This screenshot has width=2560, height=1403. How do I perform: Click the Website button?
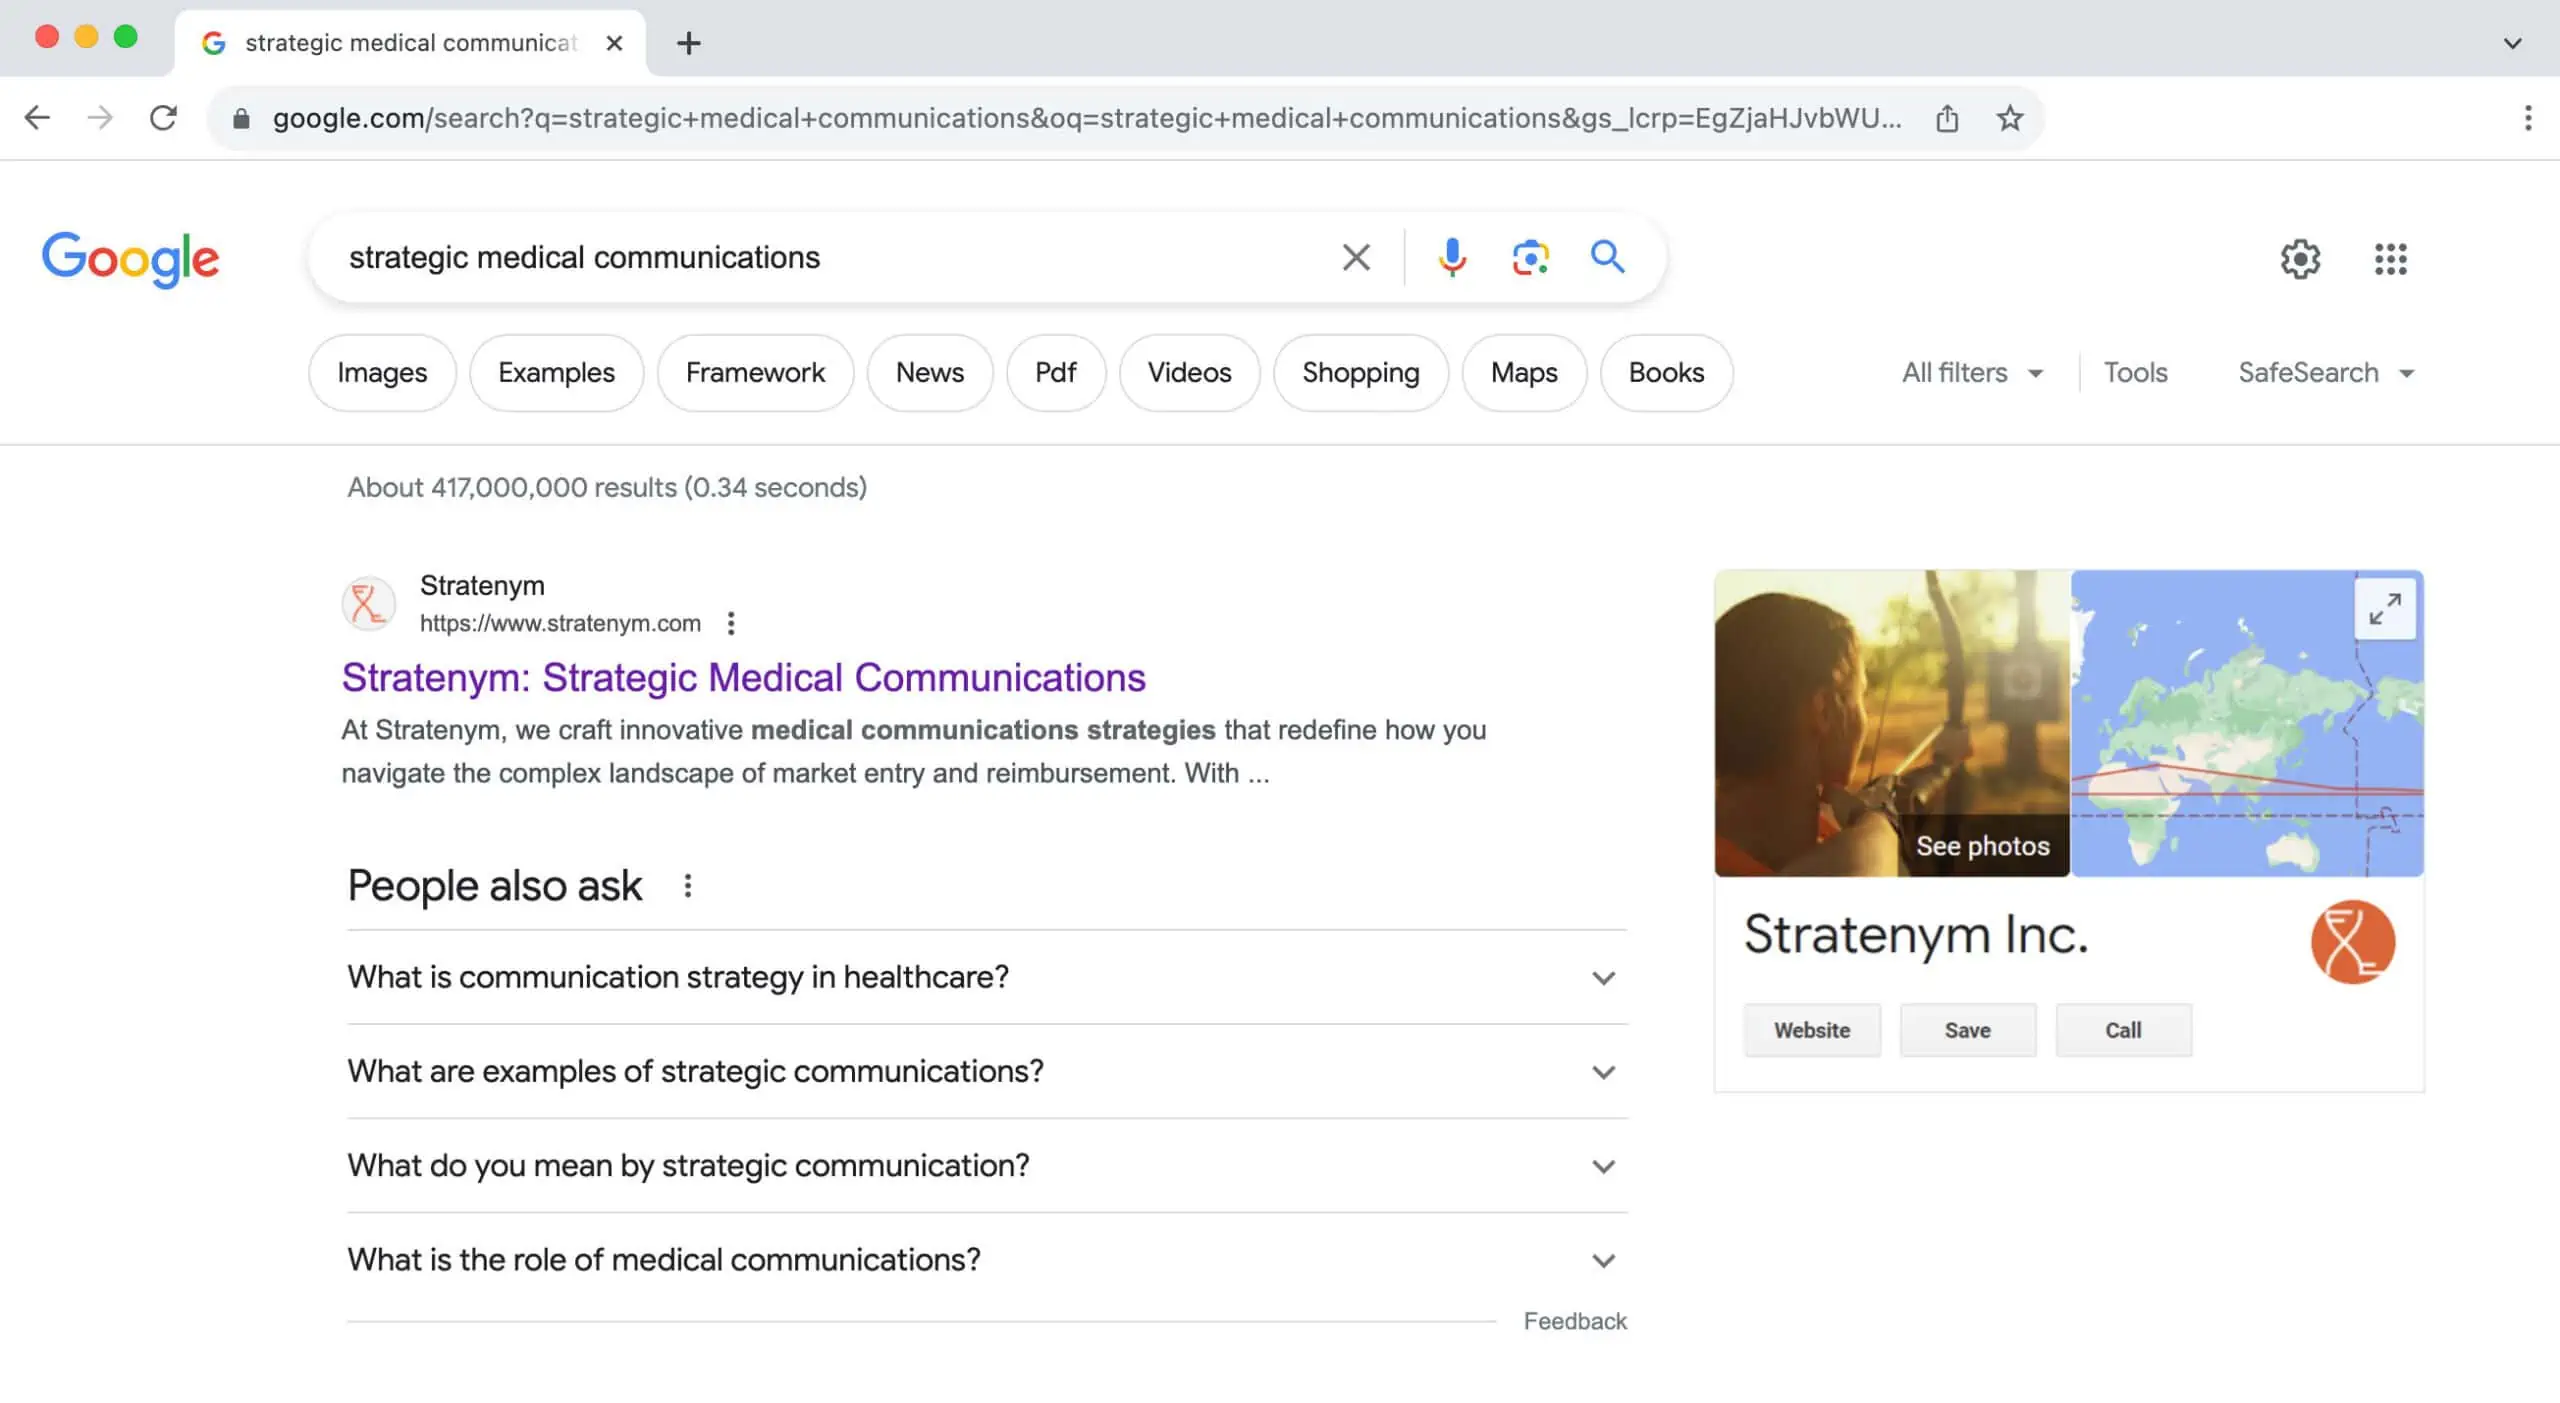point(1812,1030)
